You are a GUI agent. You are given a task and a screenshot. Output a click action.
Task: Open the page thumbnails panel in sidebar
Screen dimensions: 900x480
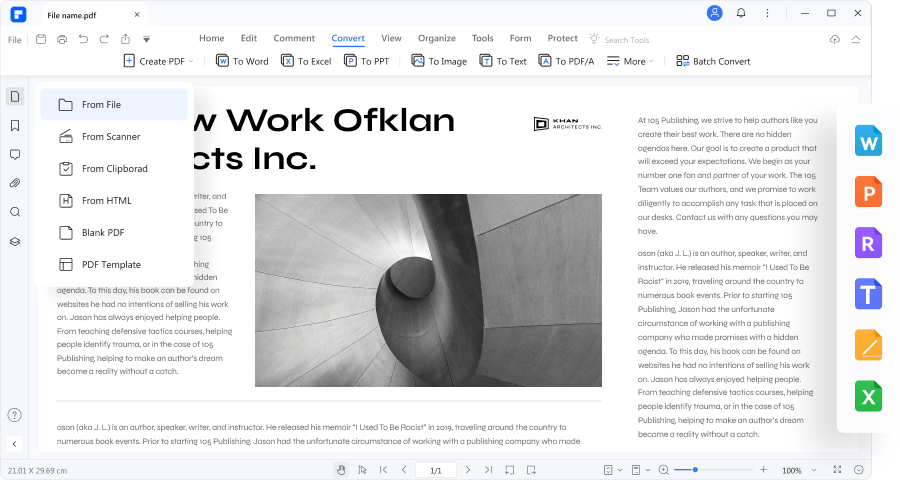click(15, 96)
